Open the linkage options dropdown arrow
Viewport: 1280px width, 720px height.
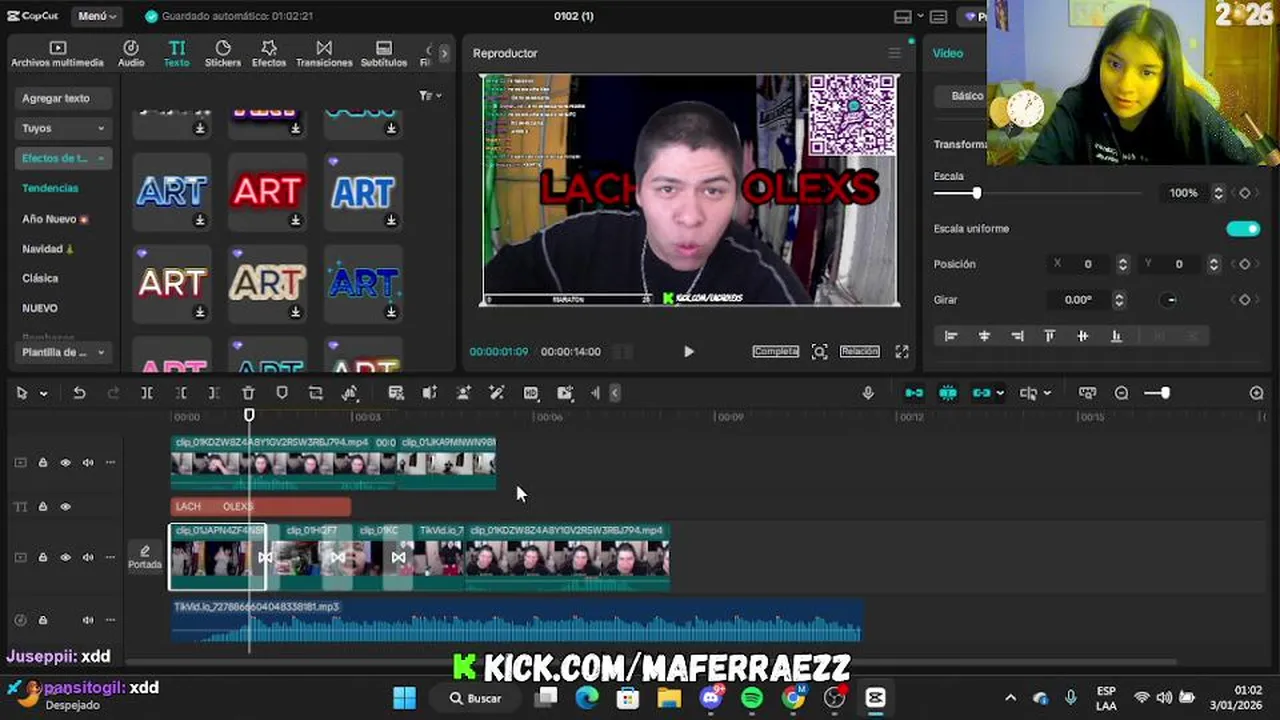(999, 394)
